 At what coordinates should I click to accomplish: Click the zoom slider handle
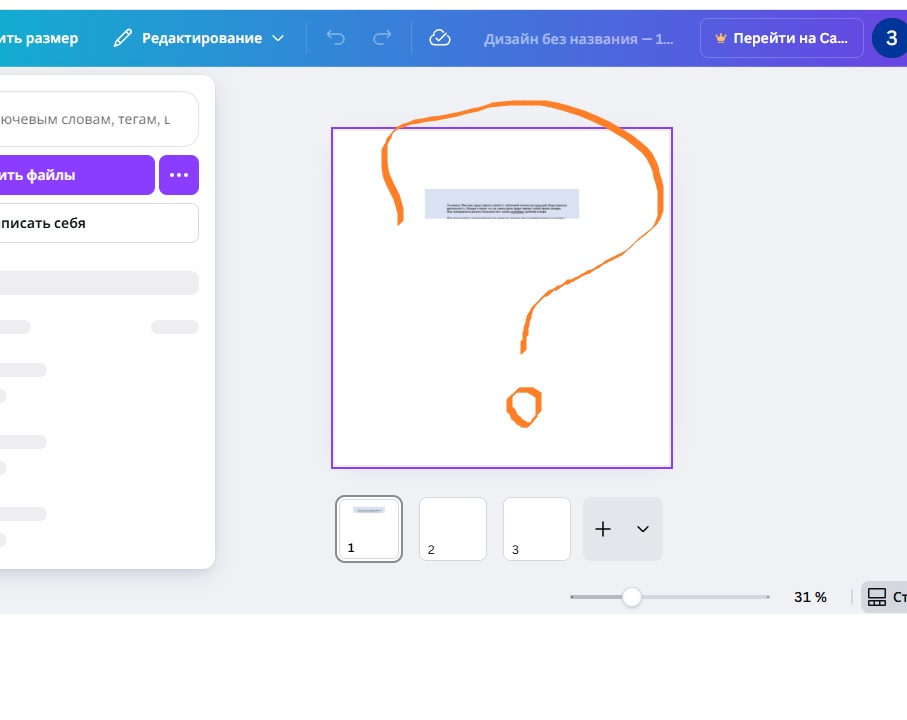[x=632, y=597]
